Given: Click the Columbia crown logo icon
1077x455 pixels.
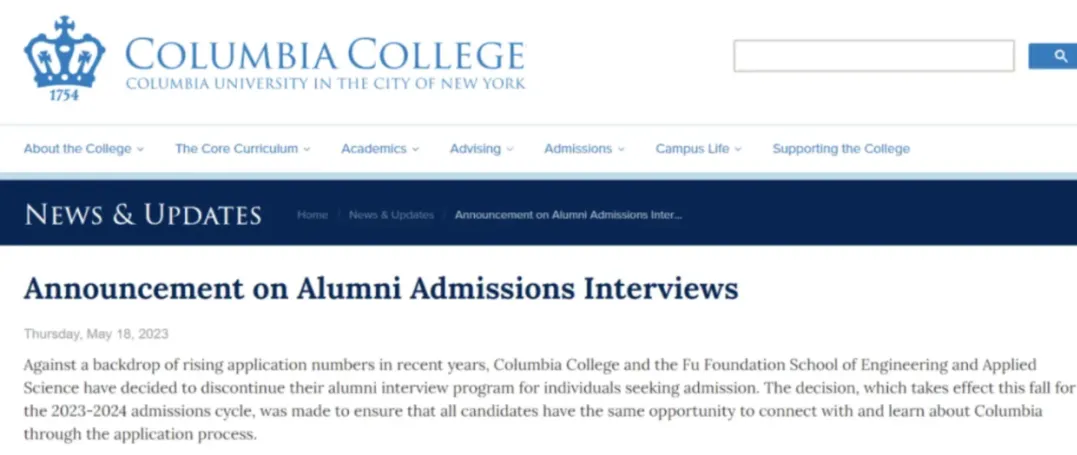Looking at the screenshot, I should [65, 58].
